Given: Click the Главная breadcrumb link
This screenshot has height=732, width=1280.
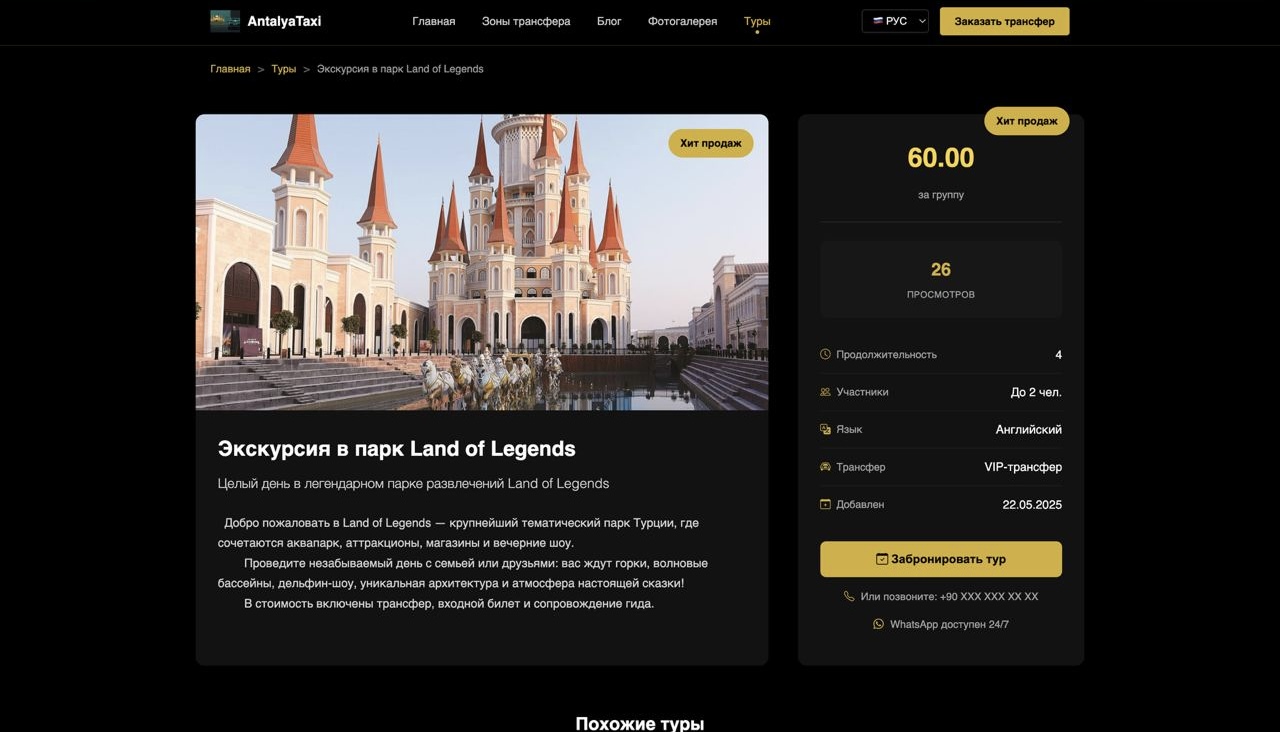Looking at the screenshot, I should [230, 69].
